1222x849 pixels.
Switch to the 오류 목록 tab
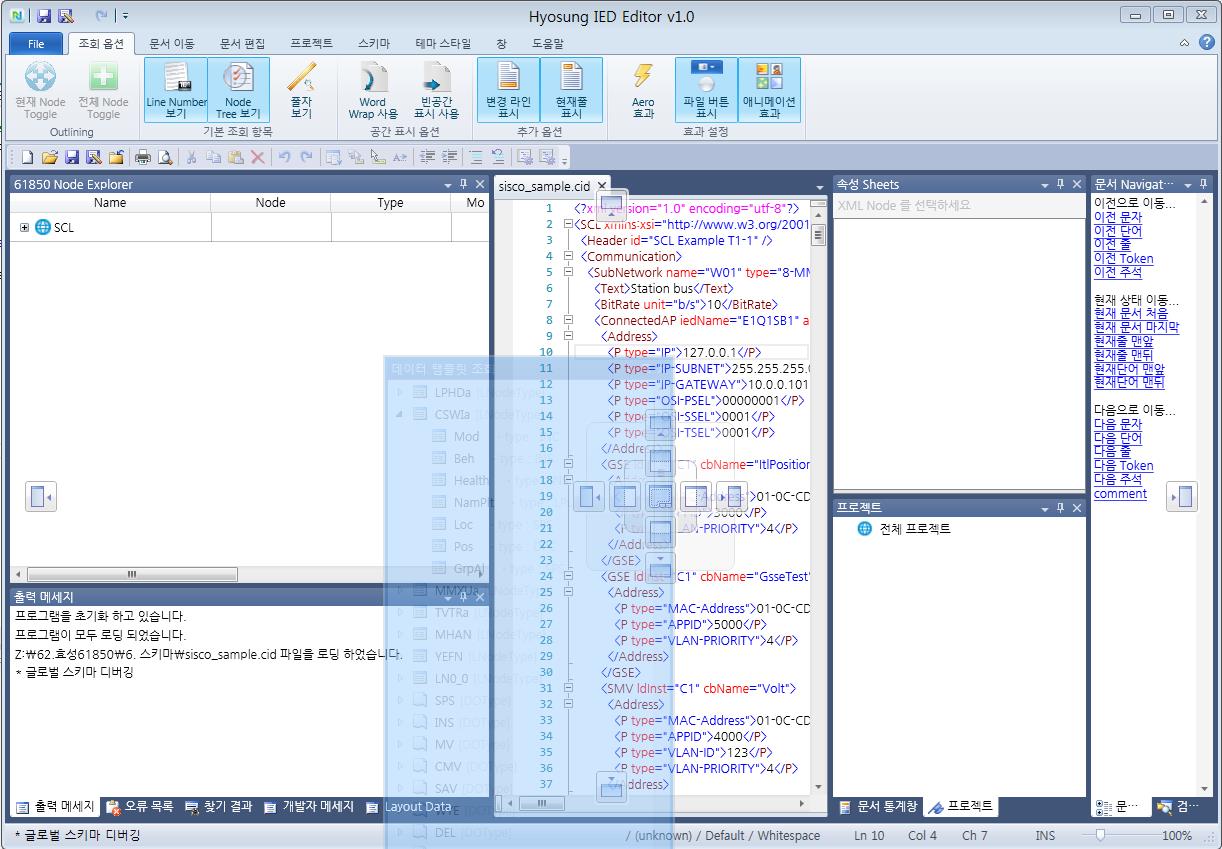[x=141, y=807]
